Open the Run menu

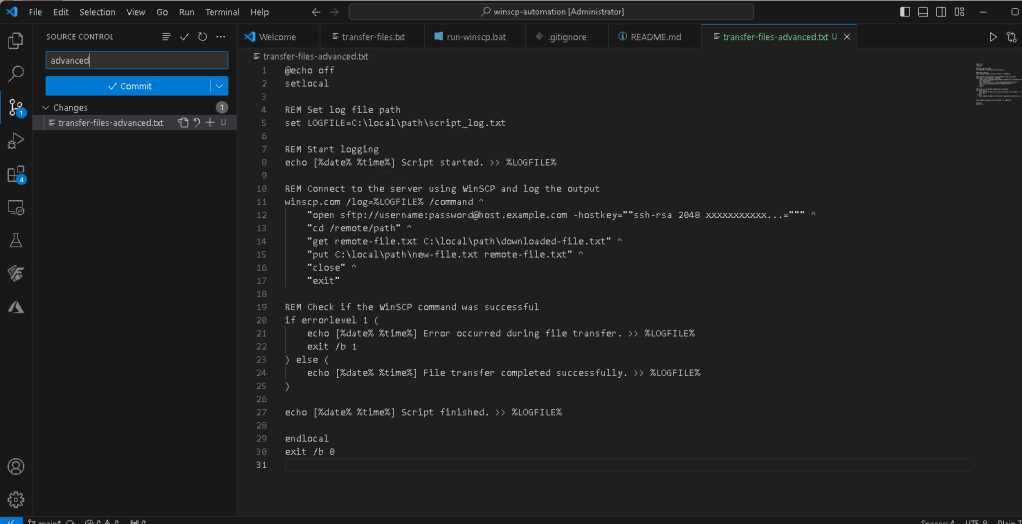click(186, 12)
